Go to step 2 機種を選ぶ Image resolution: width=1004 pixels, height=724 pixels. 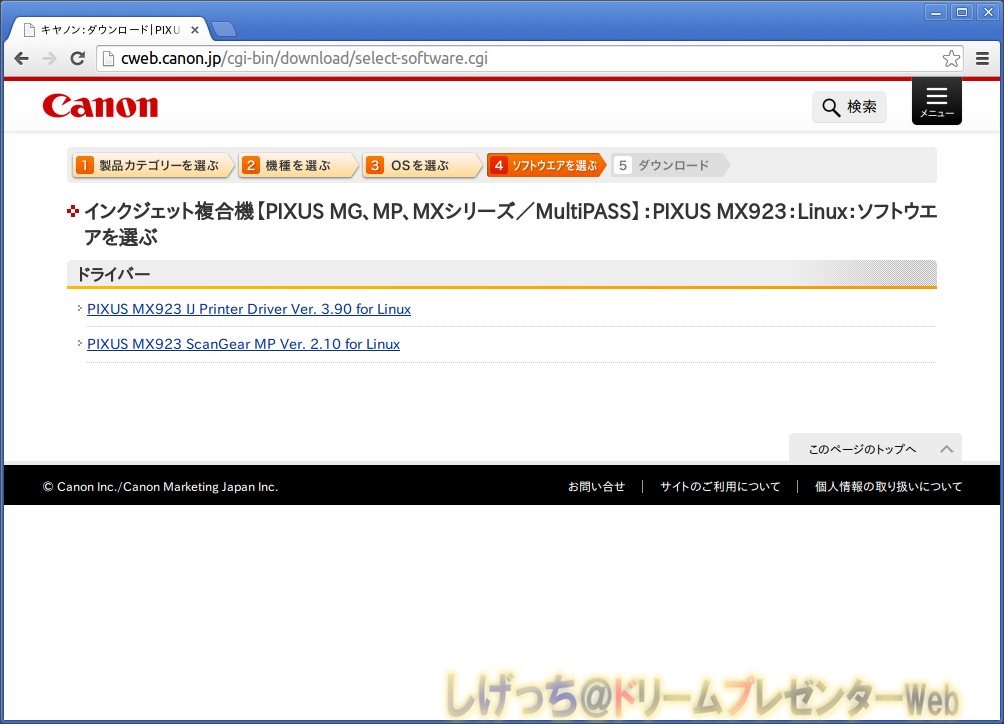tap(296, 165)
